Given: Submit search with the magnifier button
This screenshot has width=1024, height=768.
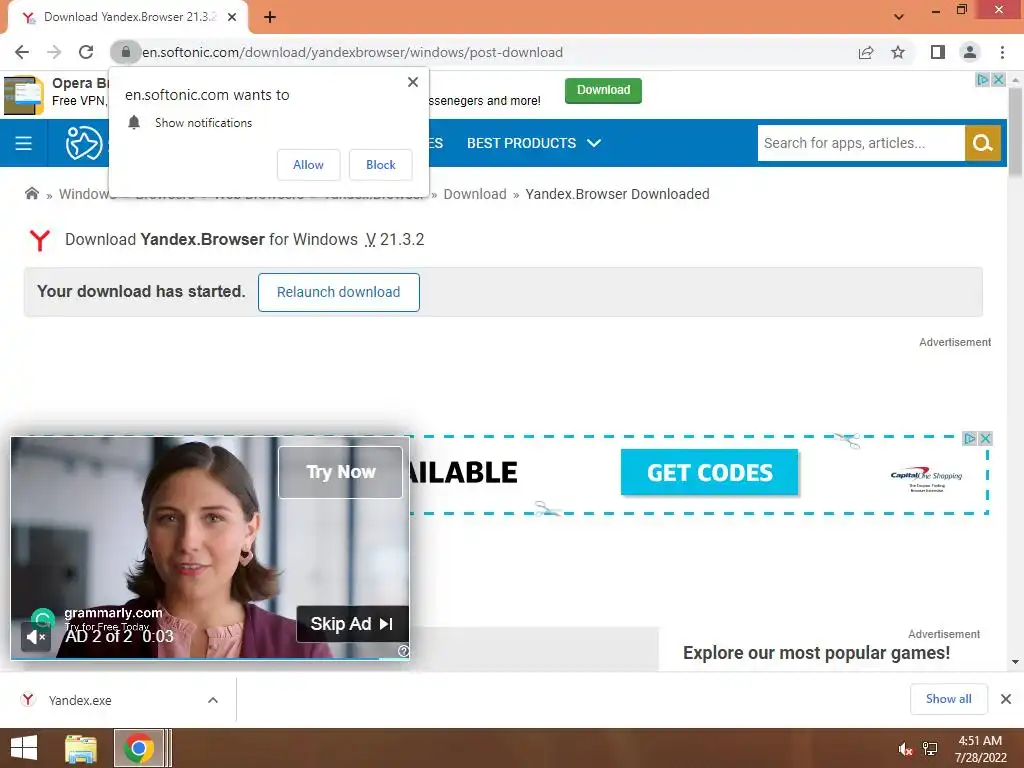Looking at the screenshot, I should (982, 143).
